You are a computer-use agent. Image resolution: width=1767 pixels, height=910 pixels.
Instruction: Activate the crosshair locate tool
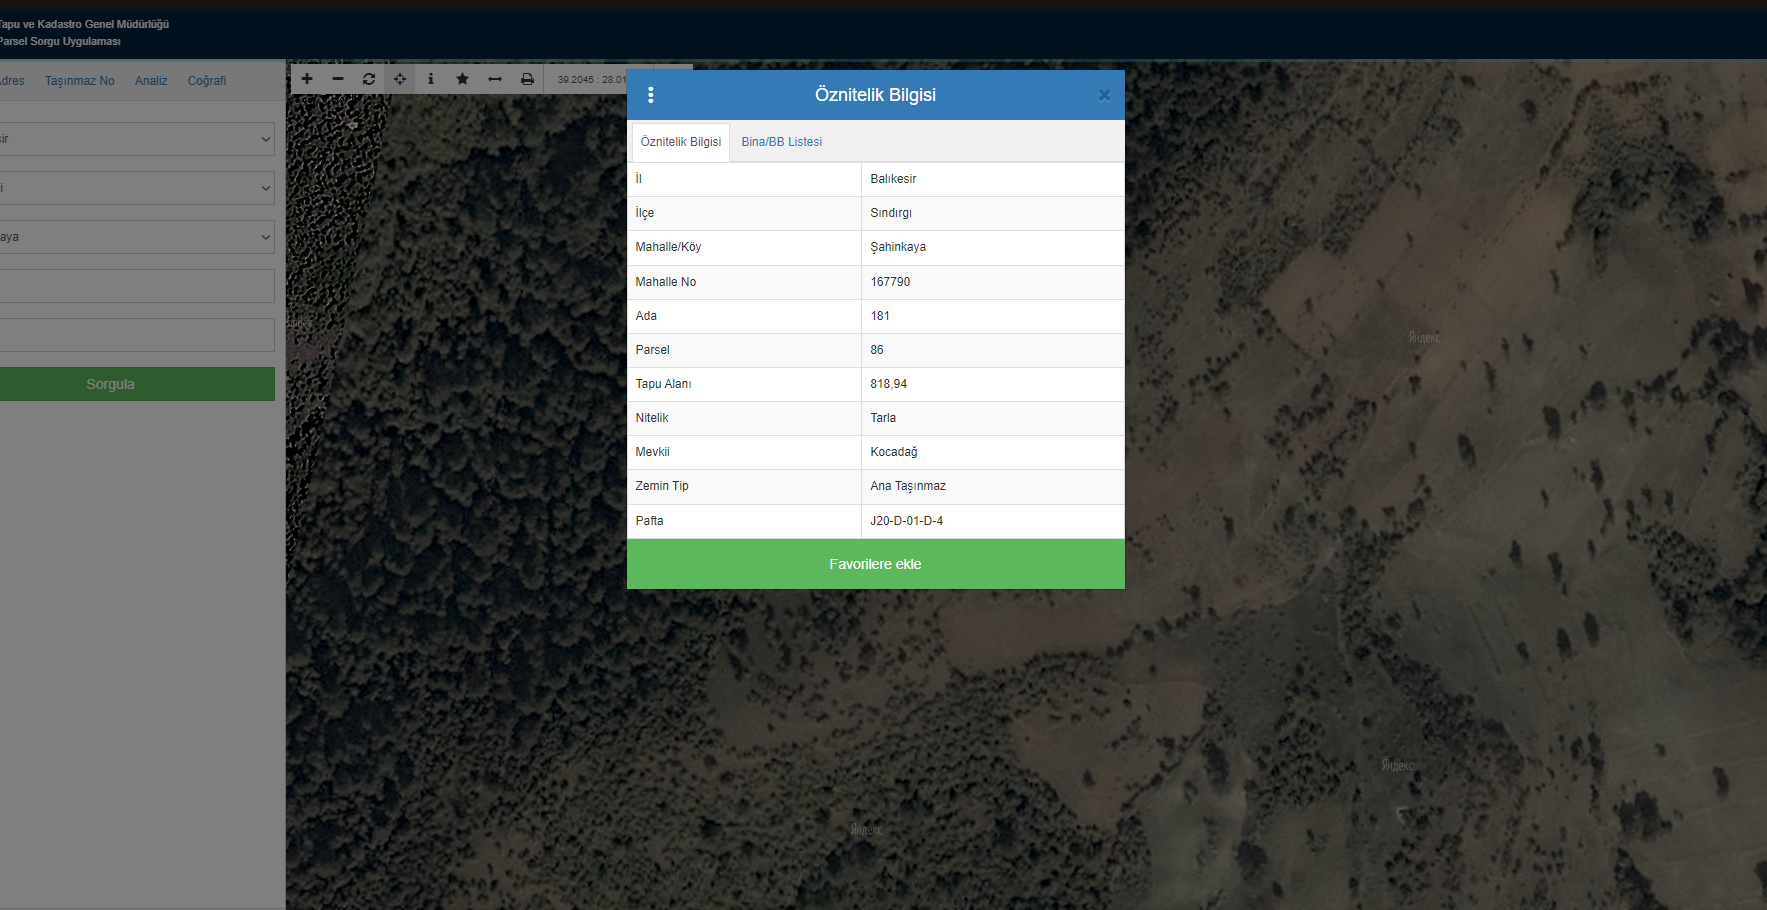[x=400, y=79]
